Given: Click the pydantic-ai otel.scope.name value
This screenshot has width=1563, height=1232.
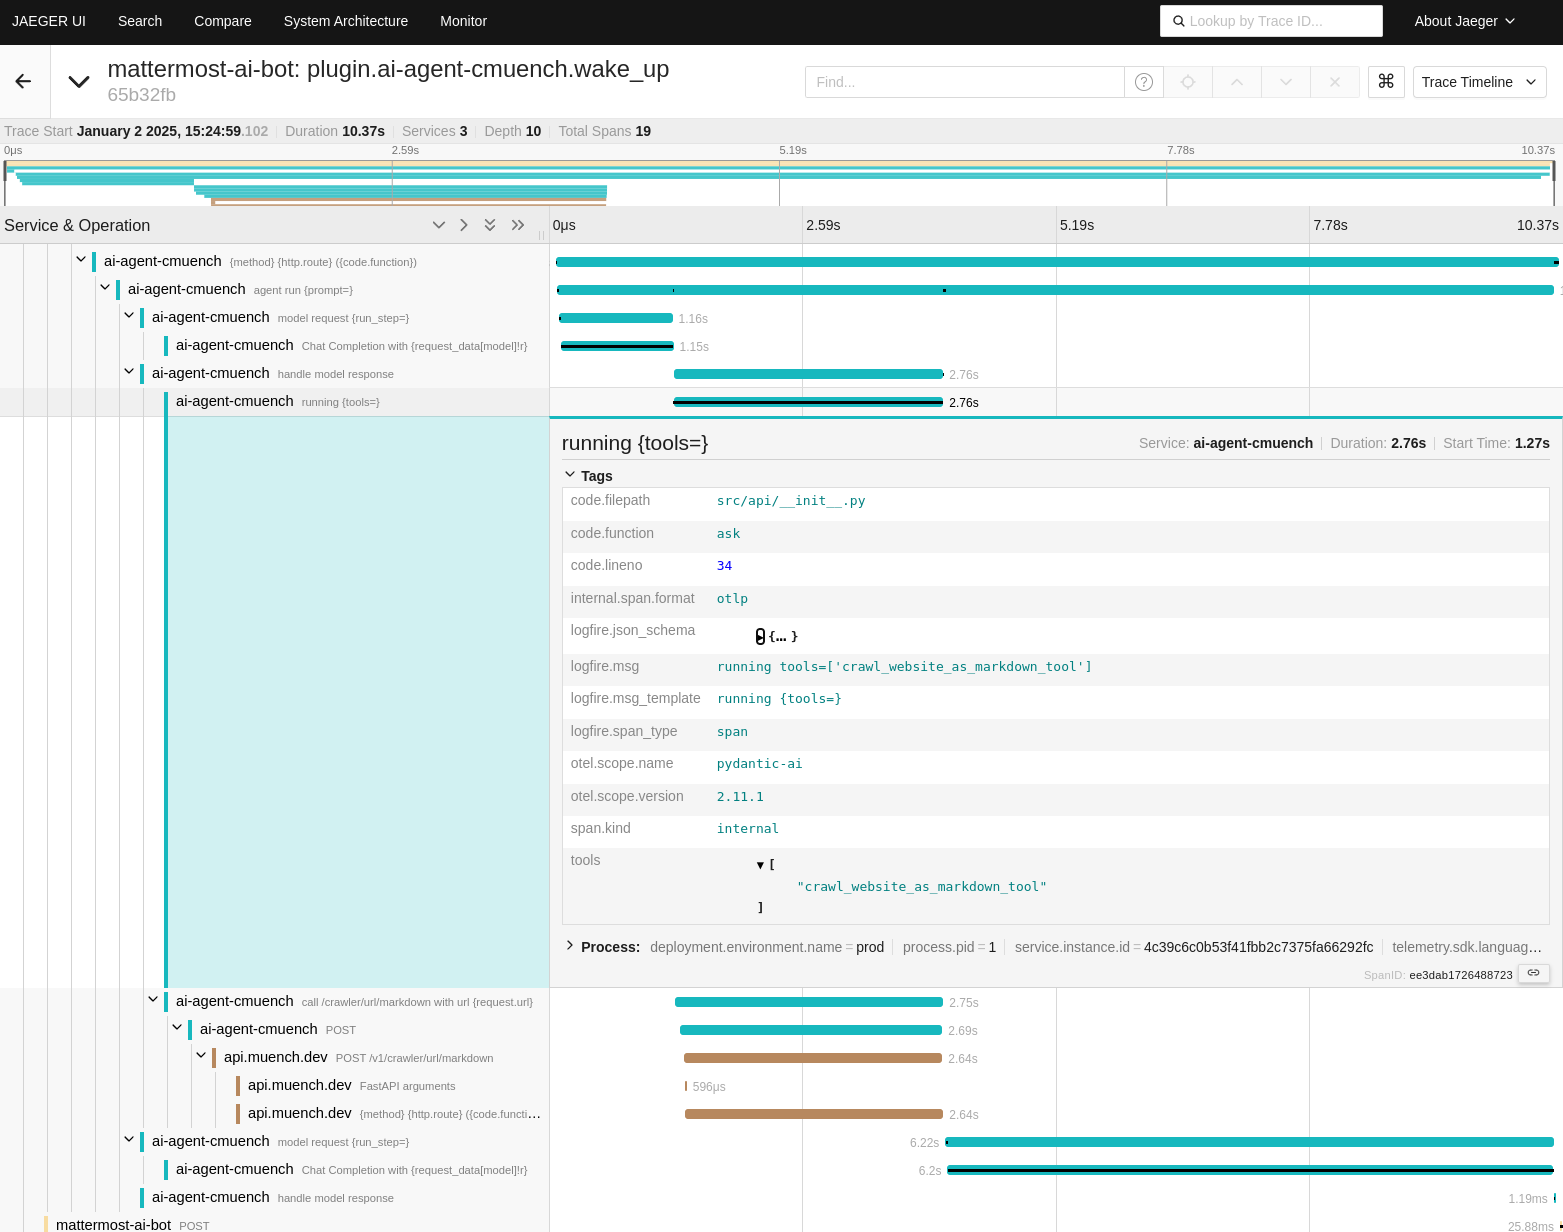Looking at the screenshot, I should click(x=759, y=764).
